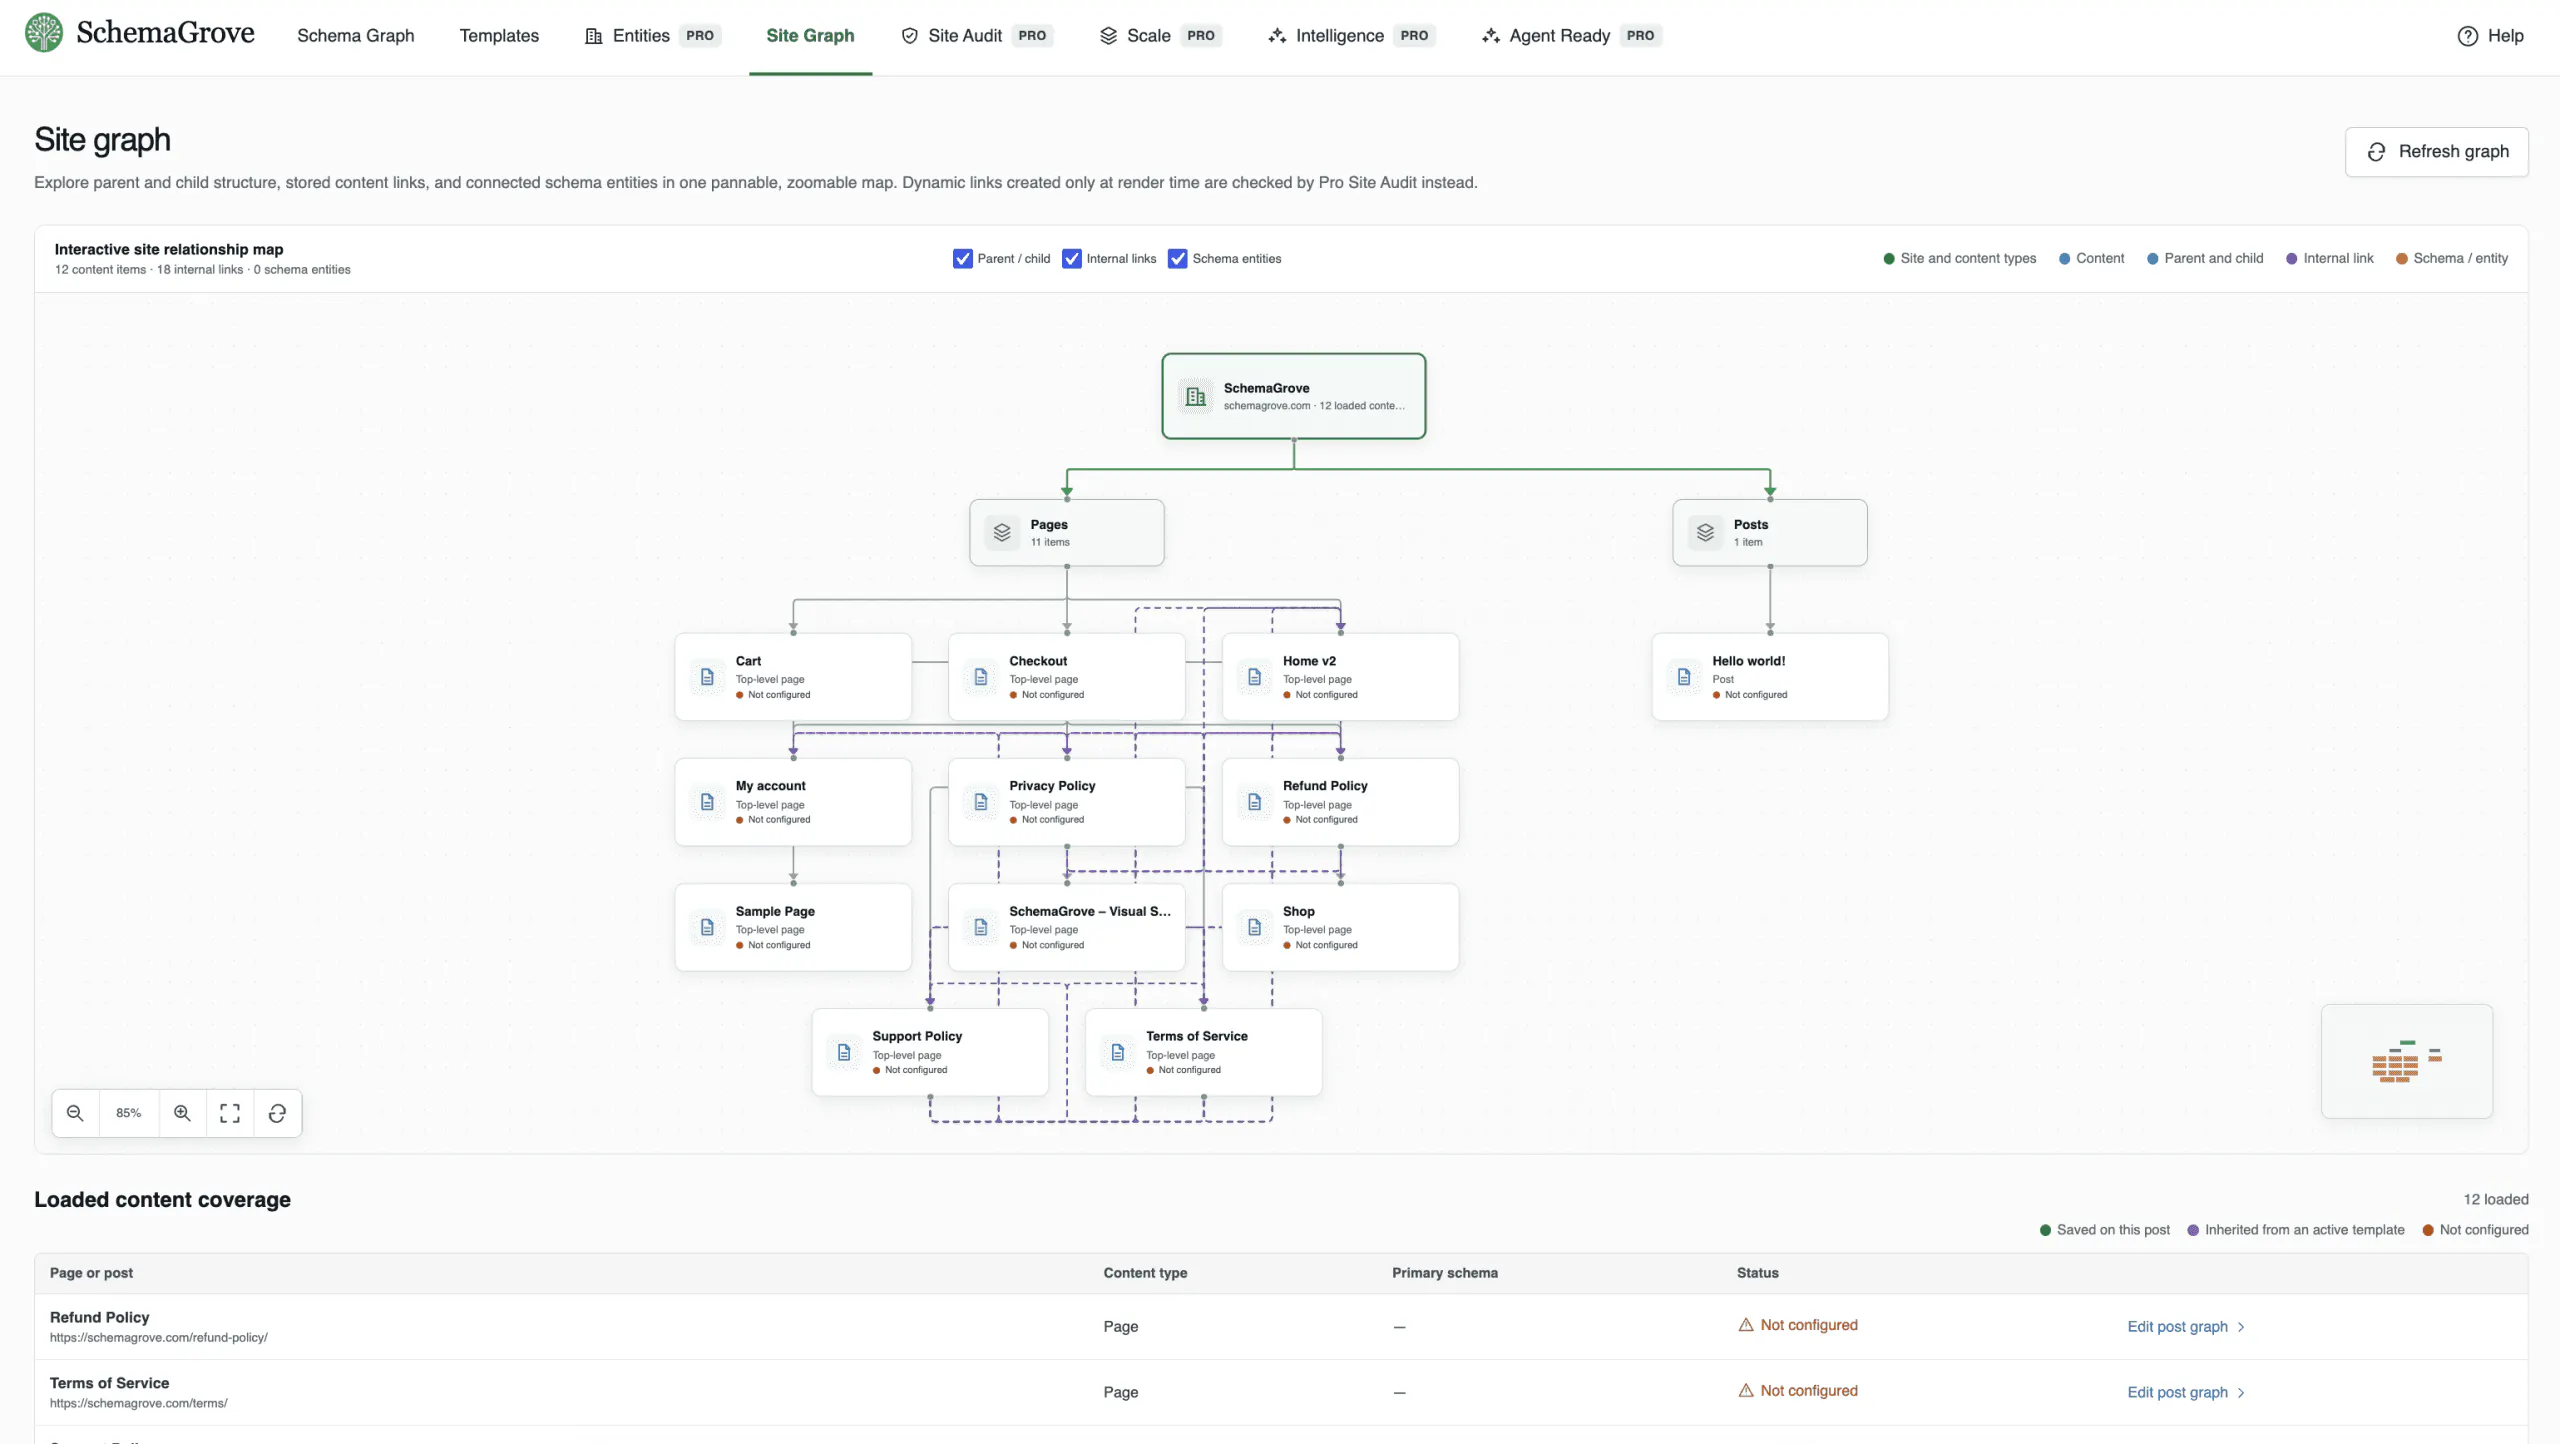The width and height of the screenshot is (2560, 1444).
Task: Click the purple Internal link legend dot
Action: point(2292,259)
